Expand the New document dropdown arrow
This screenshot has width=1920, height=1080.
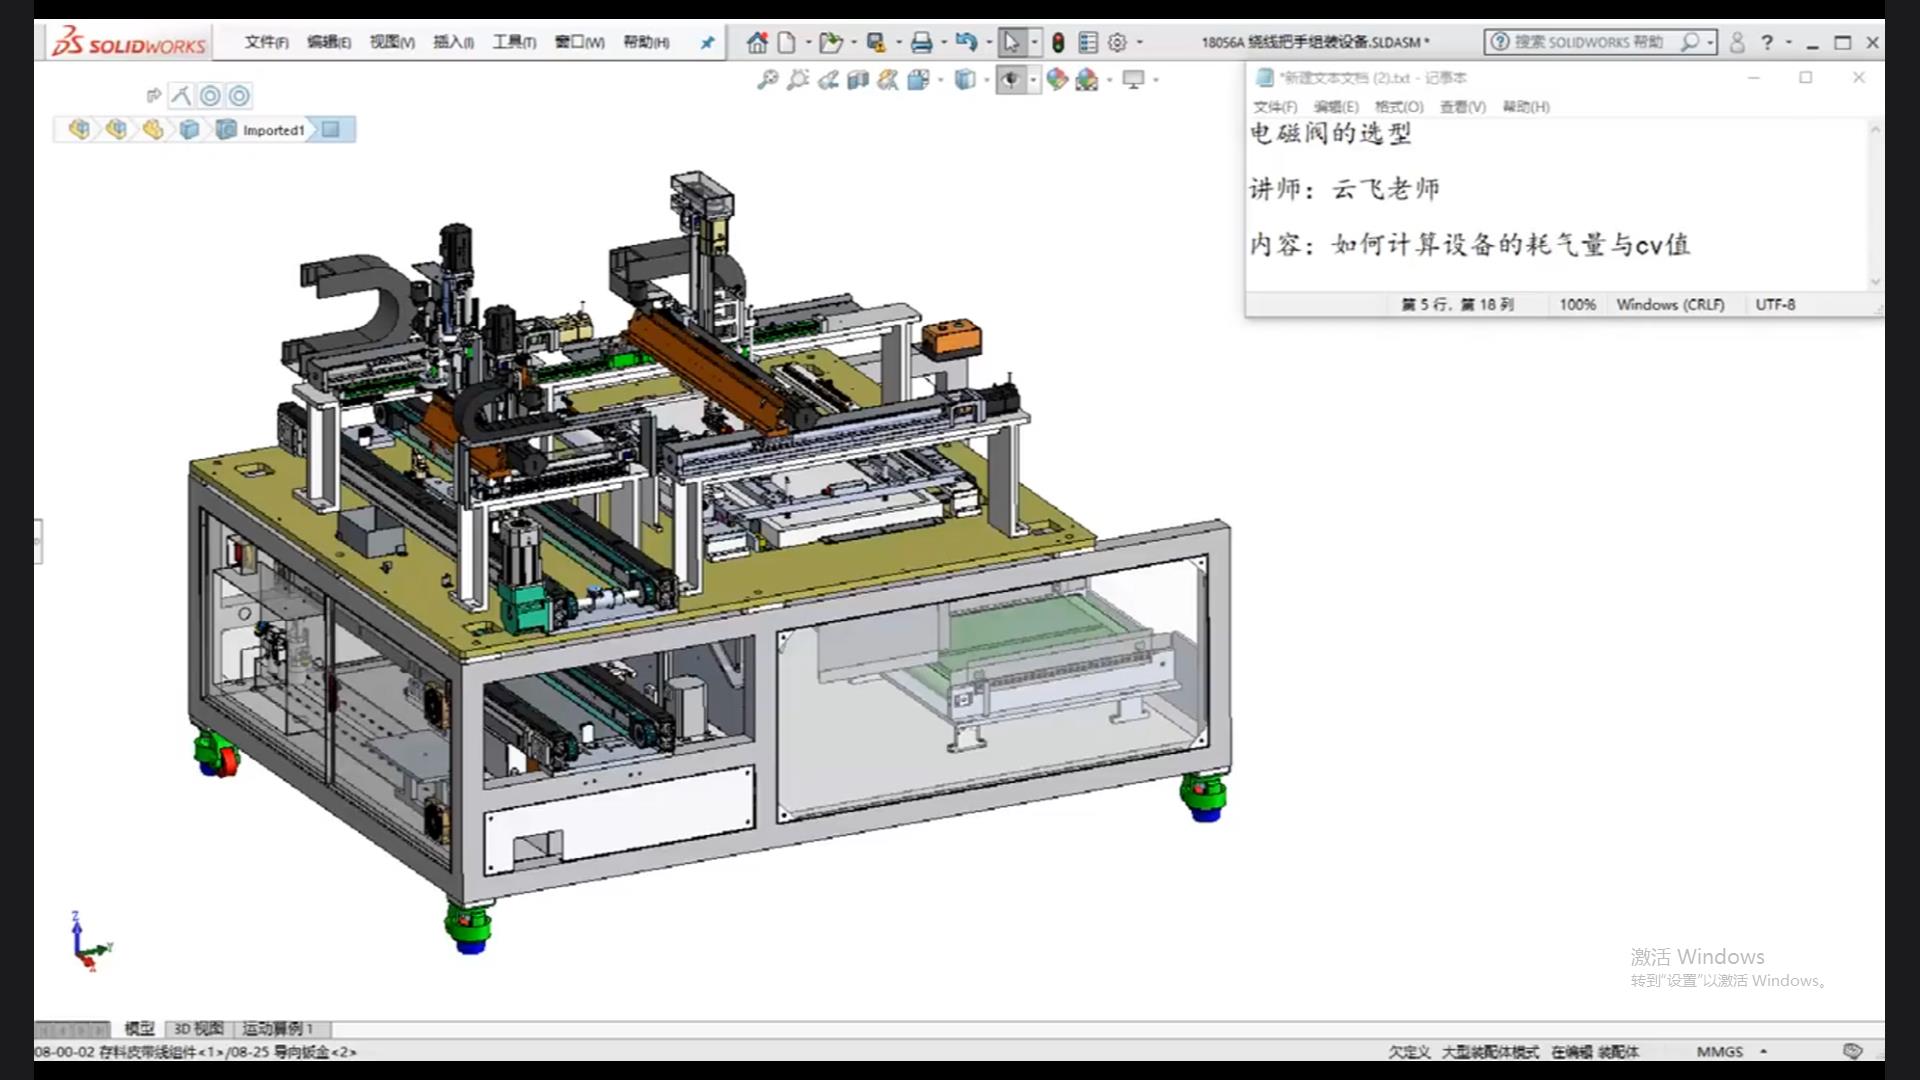click(x=808, y=42)
